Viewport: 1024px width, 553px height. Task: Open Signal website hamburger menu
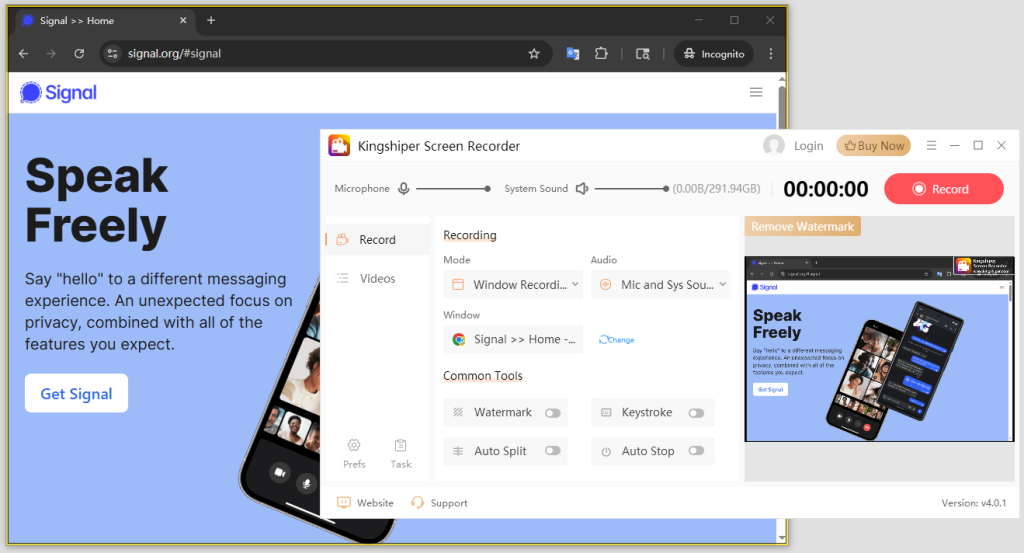click(x=756, y=92)
